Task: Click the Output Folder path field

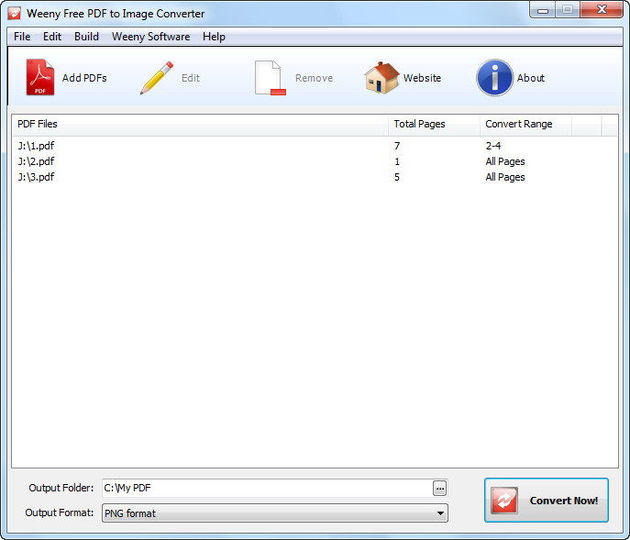Action: [265, 488]
